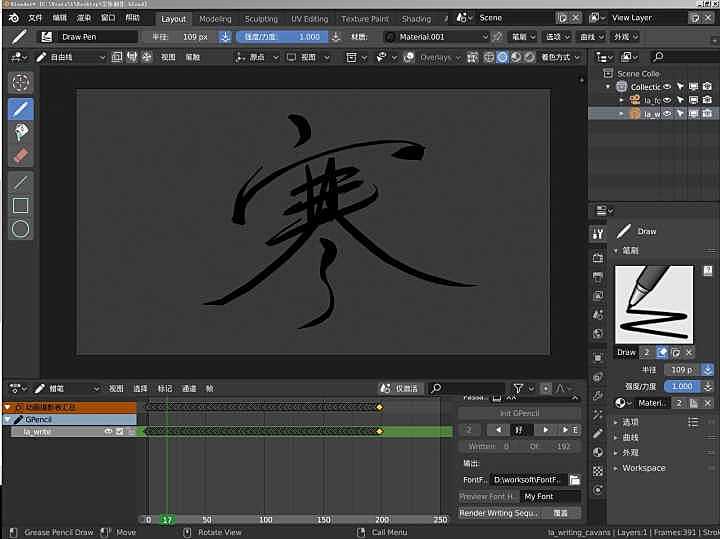Open Material.001 dropdown in header
The image size is (720, 539).
pyautogui.click(x=435, y=36)
